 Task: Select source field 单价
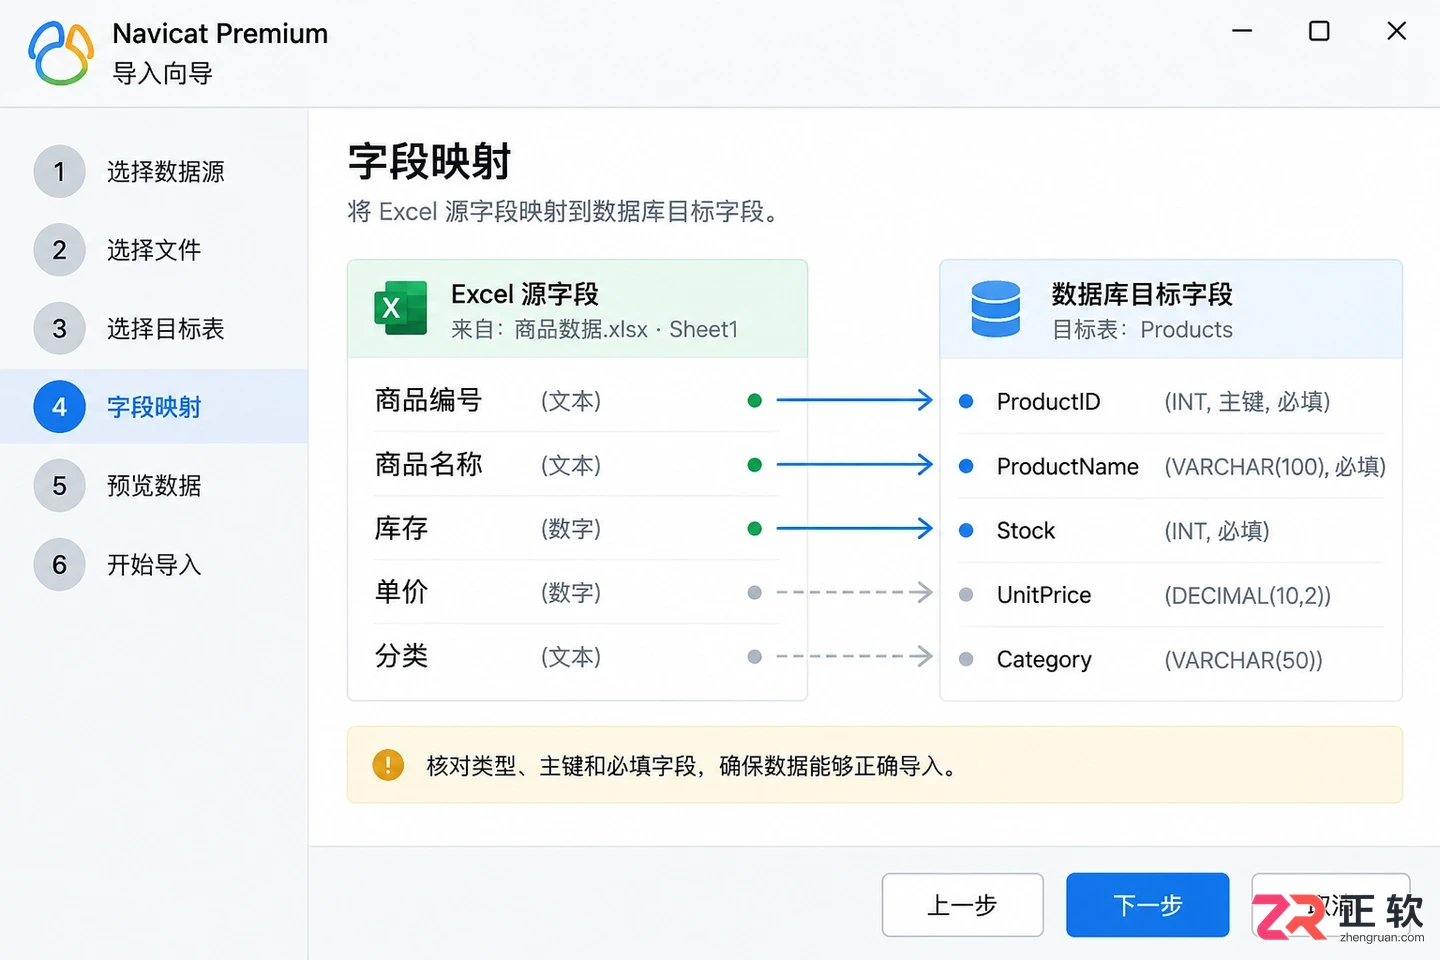point(401,593)
